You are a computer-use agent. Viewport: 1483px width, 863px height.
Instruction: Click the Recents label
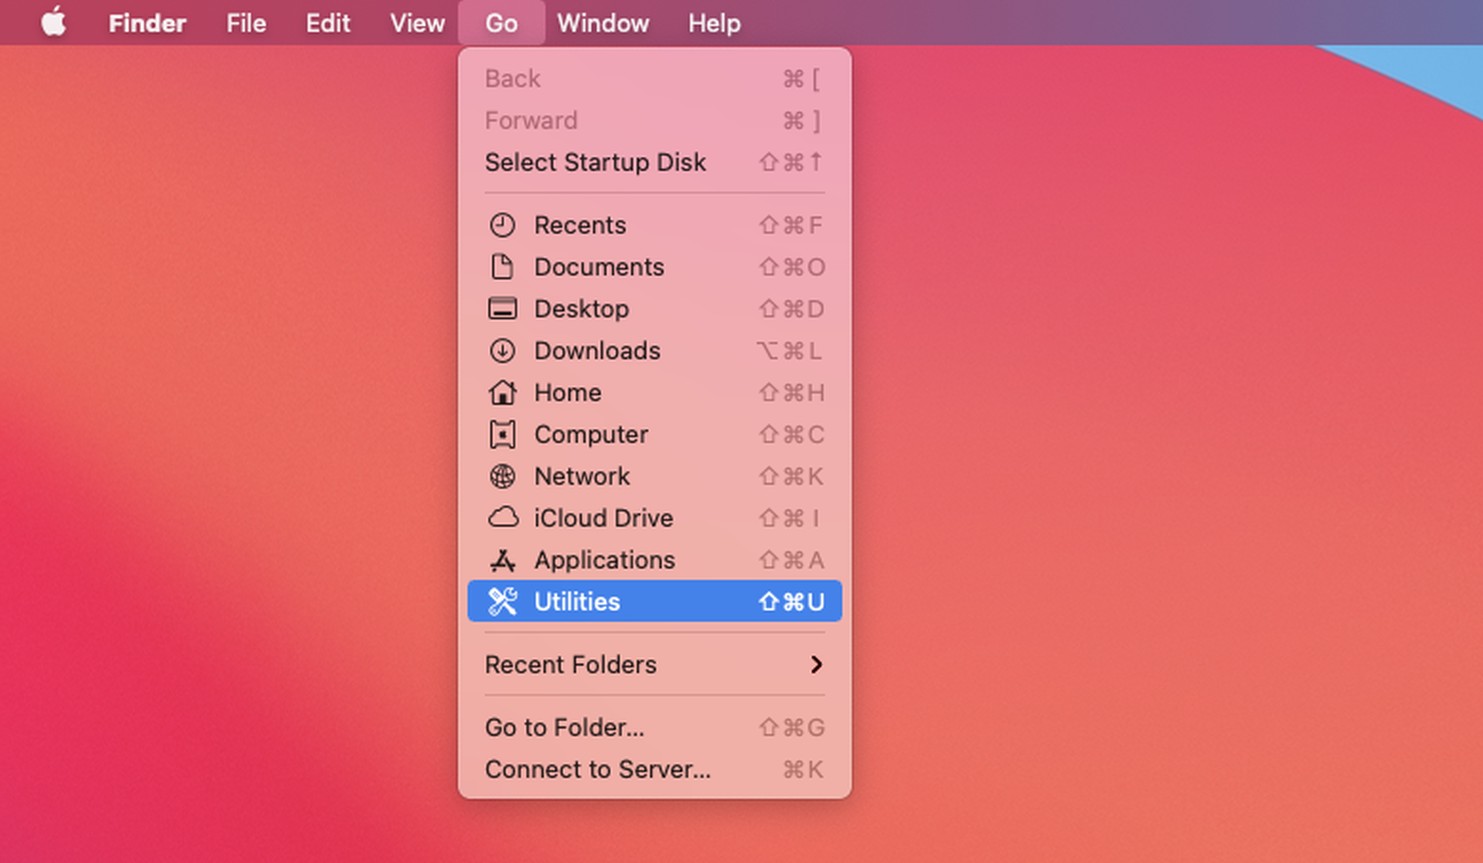pyautogui.click(x=580, y=225)
